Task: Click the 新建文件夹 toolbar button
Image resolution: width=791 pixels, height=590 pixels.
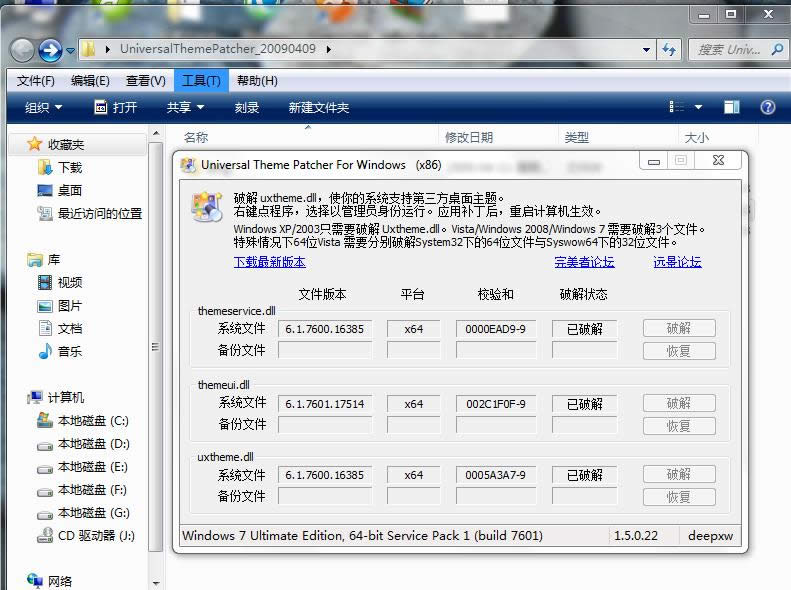Action: (x=318, y=107)
